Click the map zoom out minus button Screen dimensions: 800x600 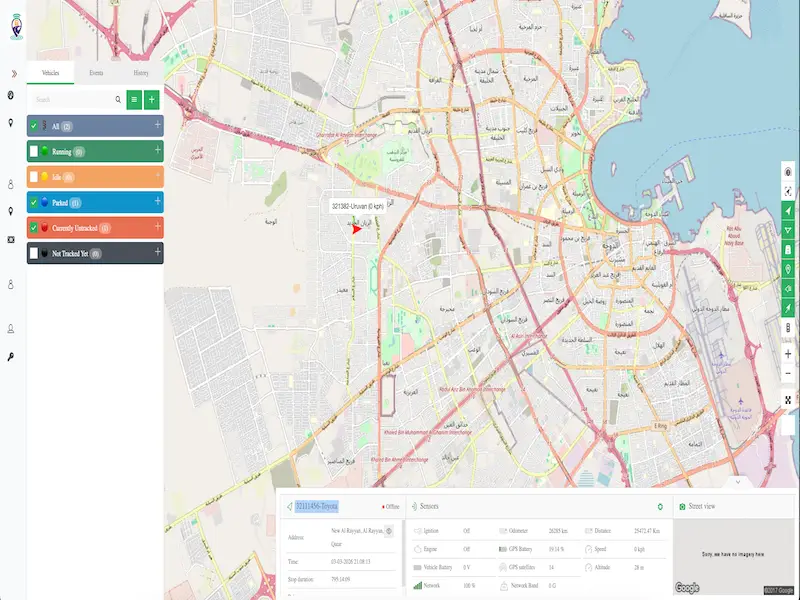(788, 373)
